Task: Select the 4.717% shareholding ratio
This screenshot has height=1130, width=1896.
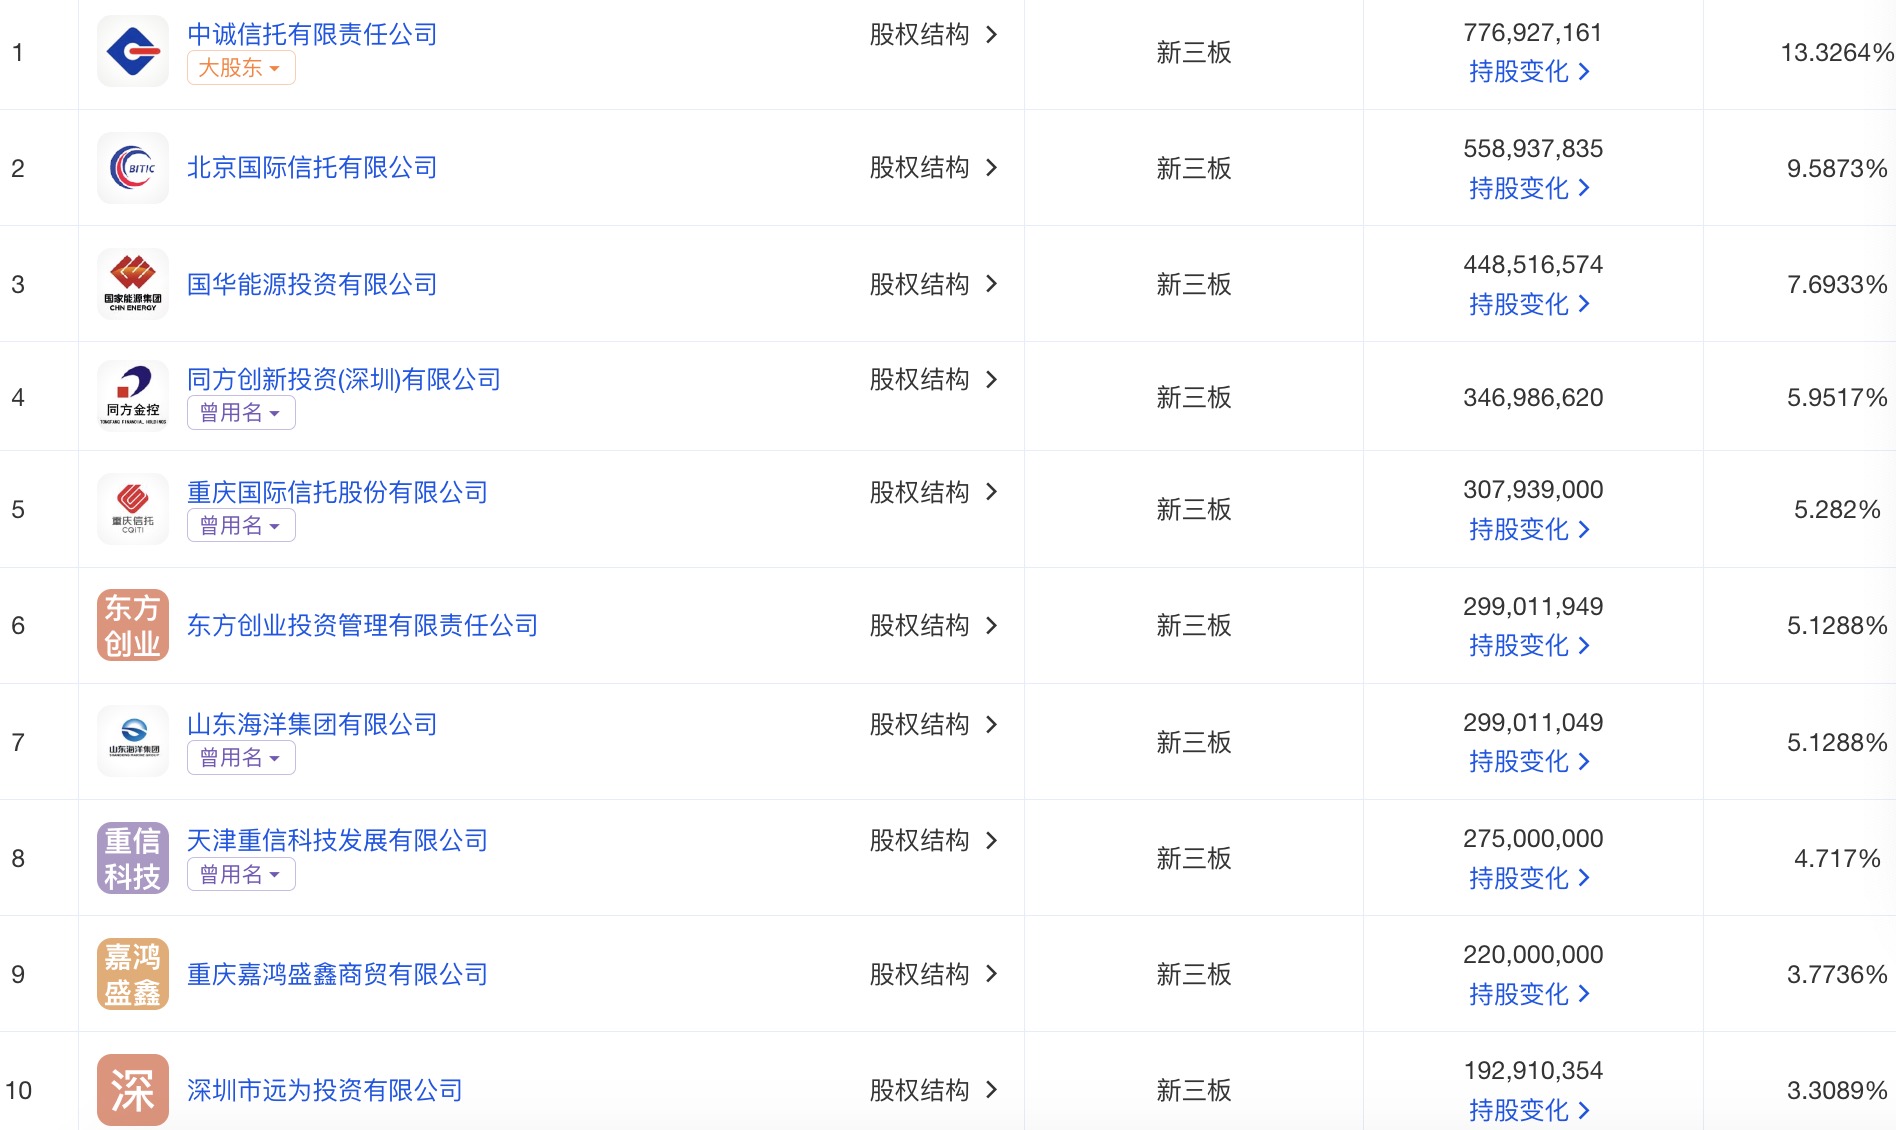Action: tap(1837, 858)
